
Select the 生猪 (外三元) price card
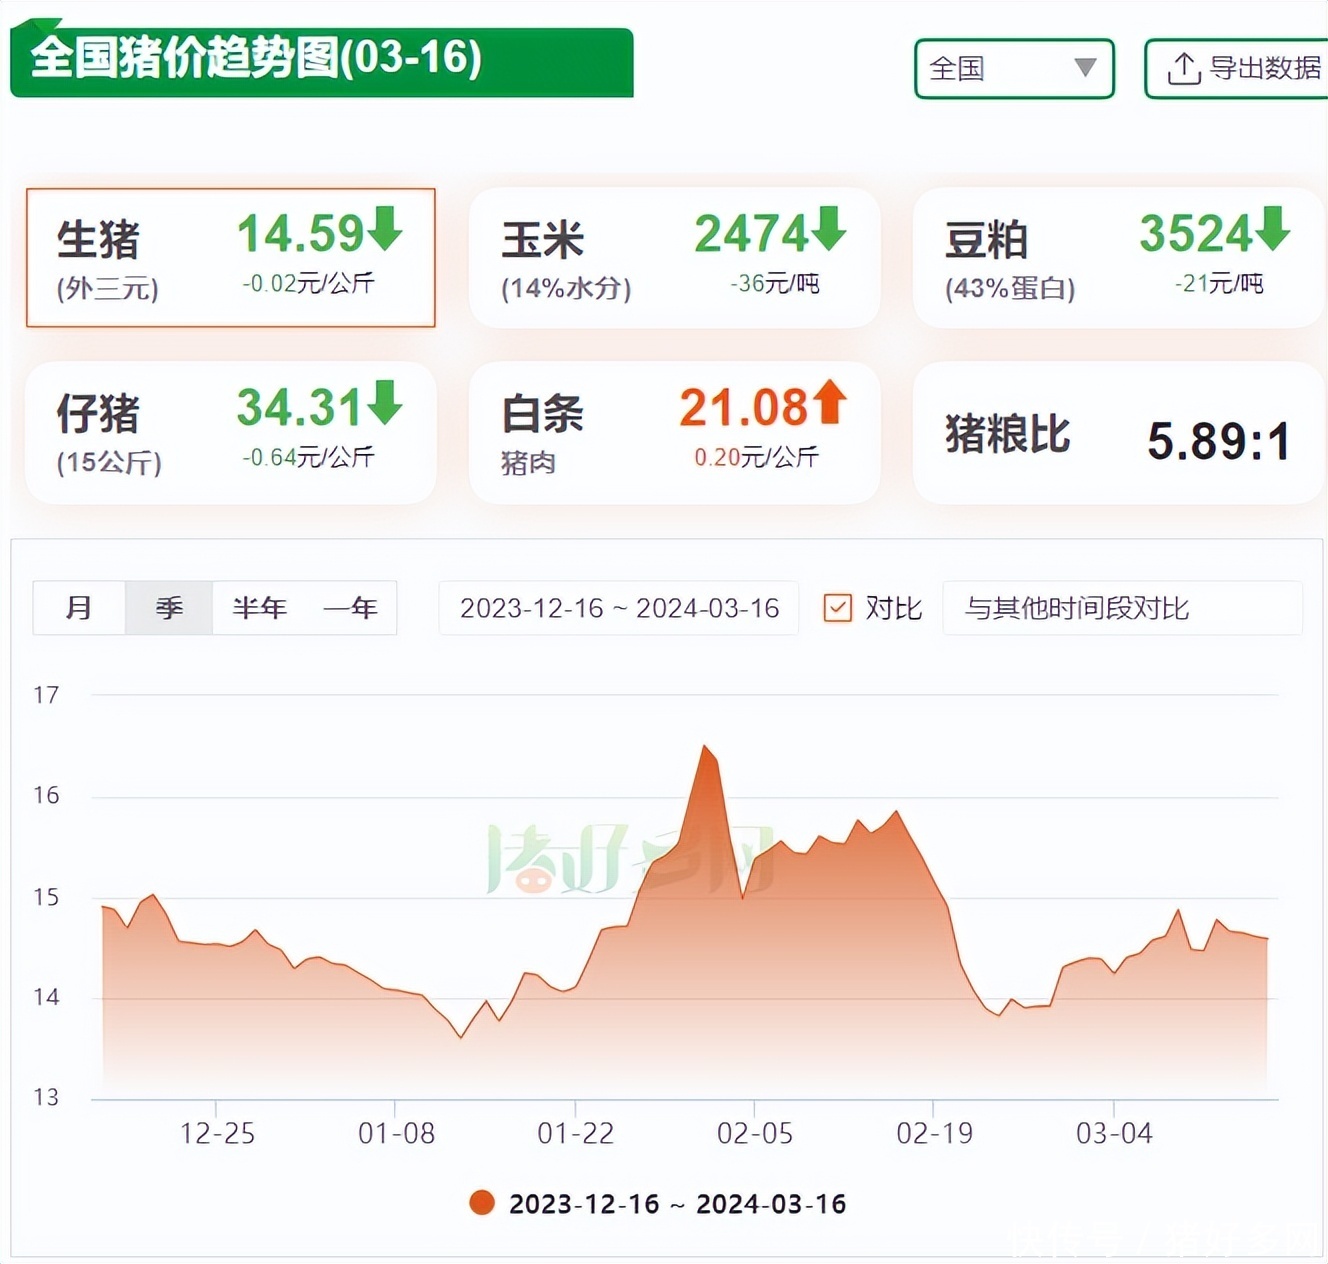click(231, 258)
